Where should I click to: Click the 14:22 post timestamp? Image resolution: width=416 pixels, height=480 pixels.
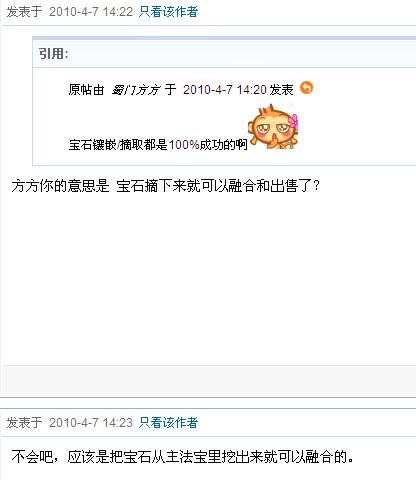point(91,12)
